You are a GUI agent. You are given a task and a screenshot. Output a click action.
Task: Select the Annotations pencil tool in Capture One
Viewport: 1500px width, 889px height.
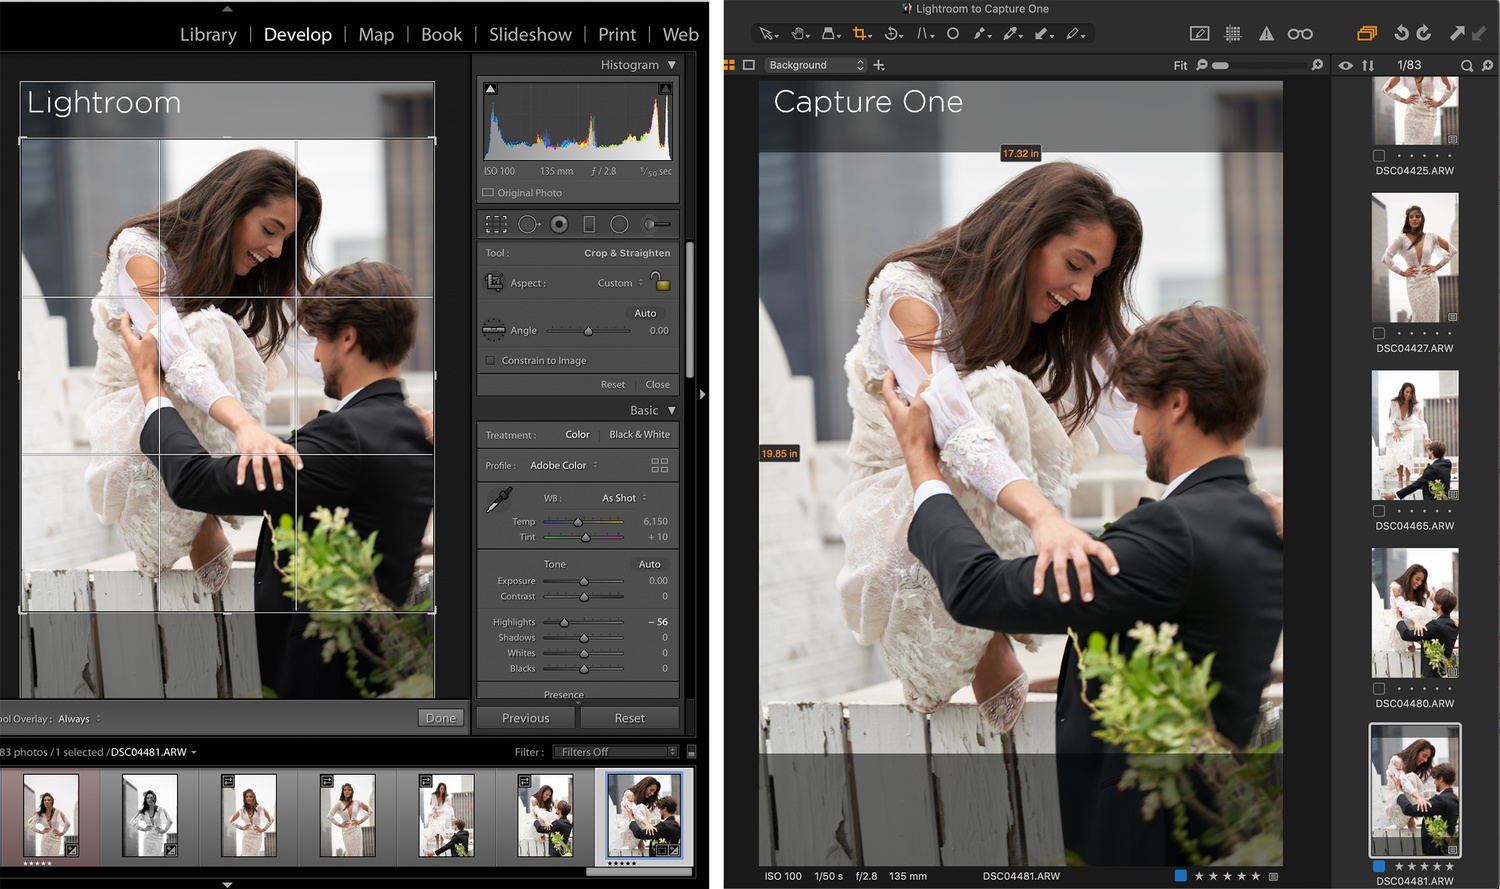coord(1075,34)
